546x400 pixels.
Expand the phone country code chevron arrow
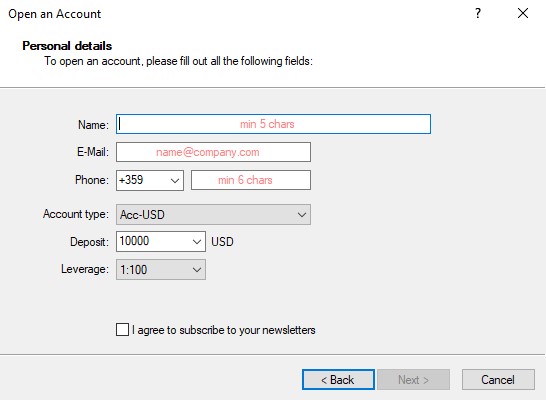point(175,180)
